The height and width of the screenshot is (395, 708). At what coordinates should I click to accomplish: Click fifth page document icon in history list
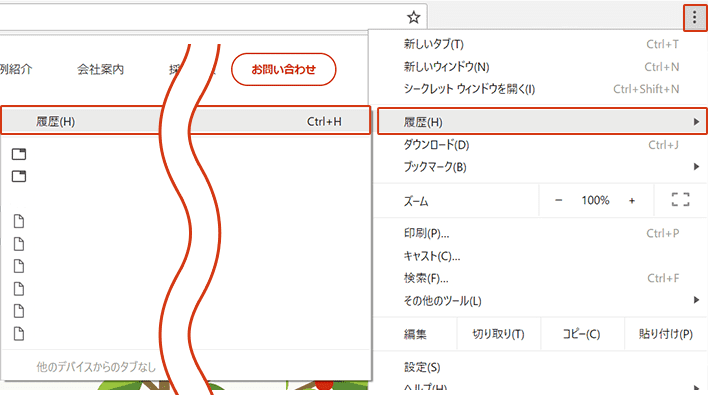(x=19, y=311)
